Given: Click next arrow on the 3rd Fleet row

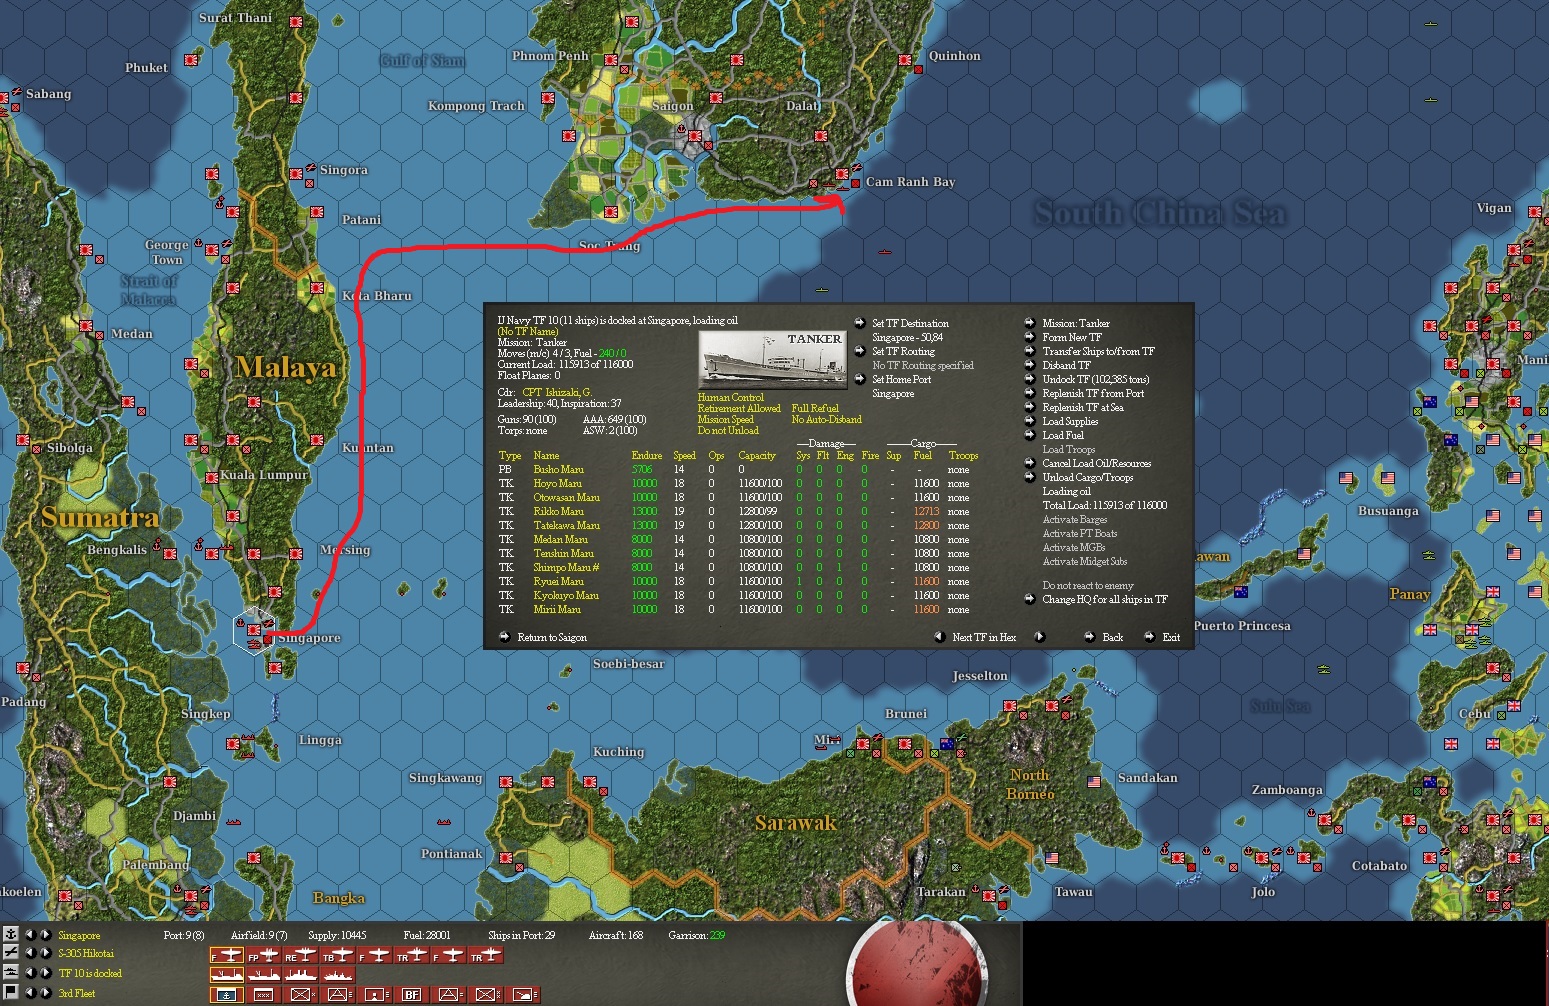Looking at the screenshot, I should pyautogui.click(x=45, y=993).
